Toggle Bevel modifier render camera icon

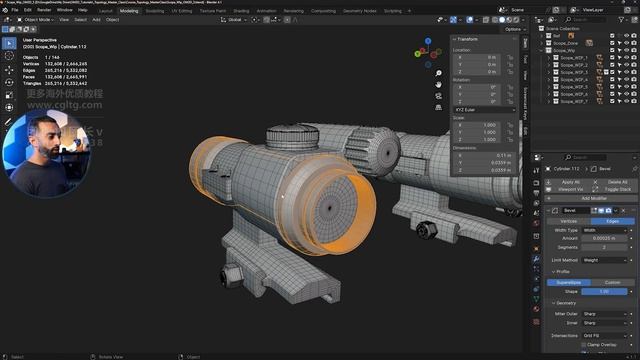click(609, 211)
